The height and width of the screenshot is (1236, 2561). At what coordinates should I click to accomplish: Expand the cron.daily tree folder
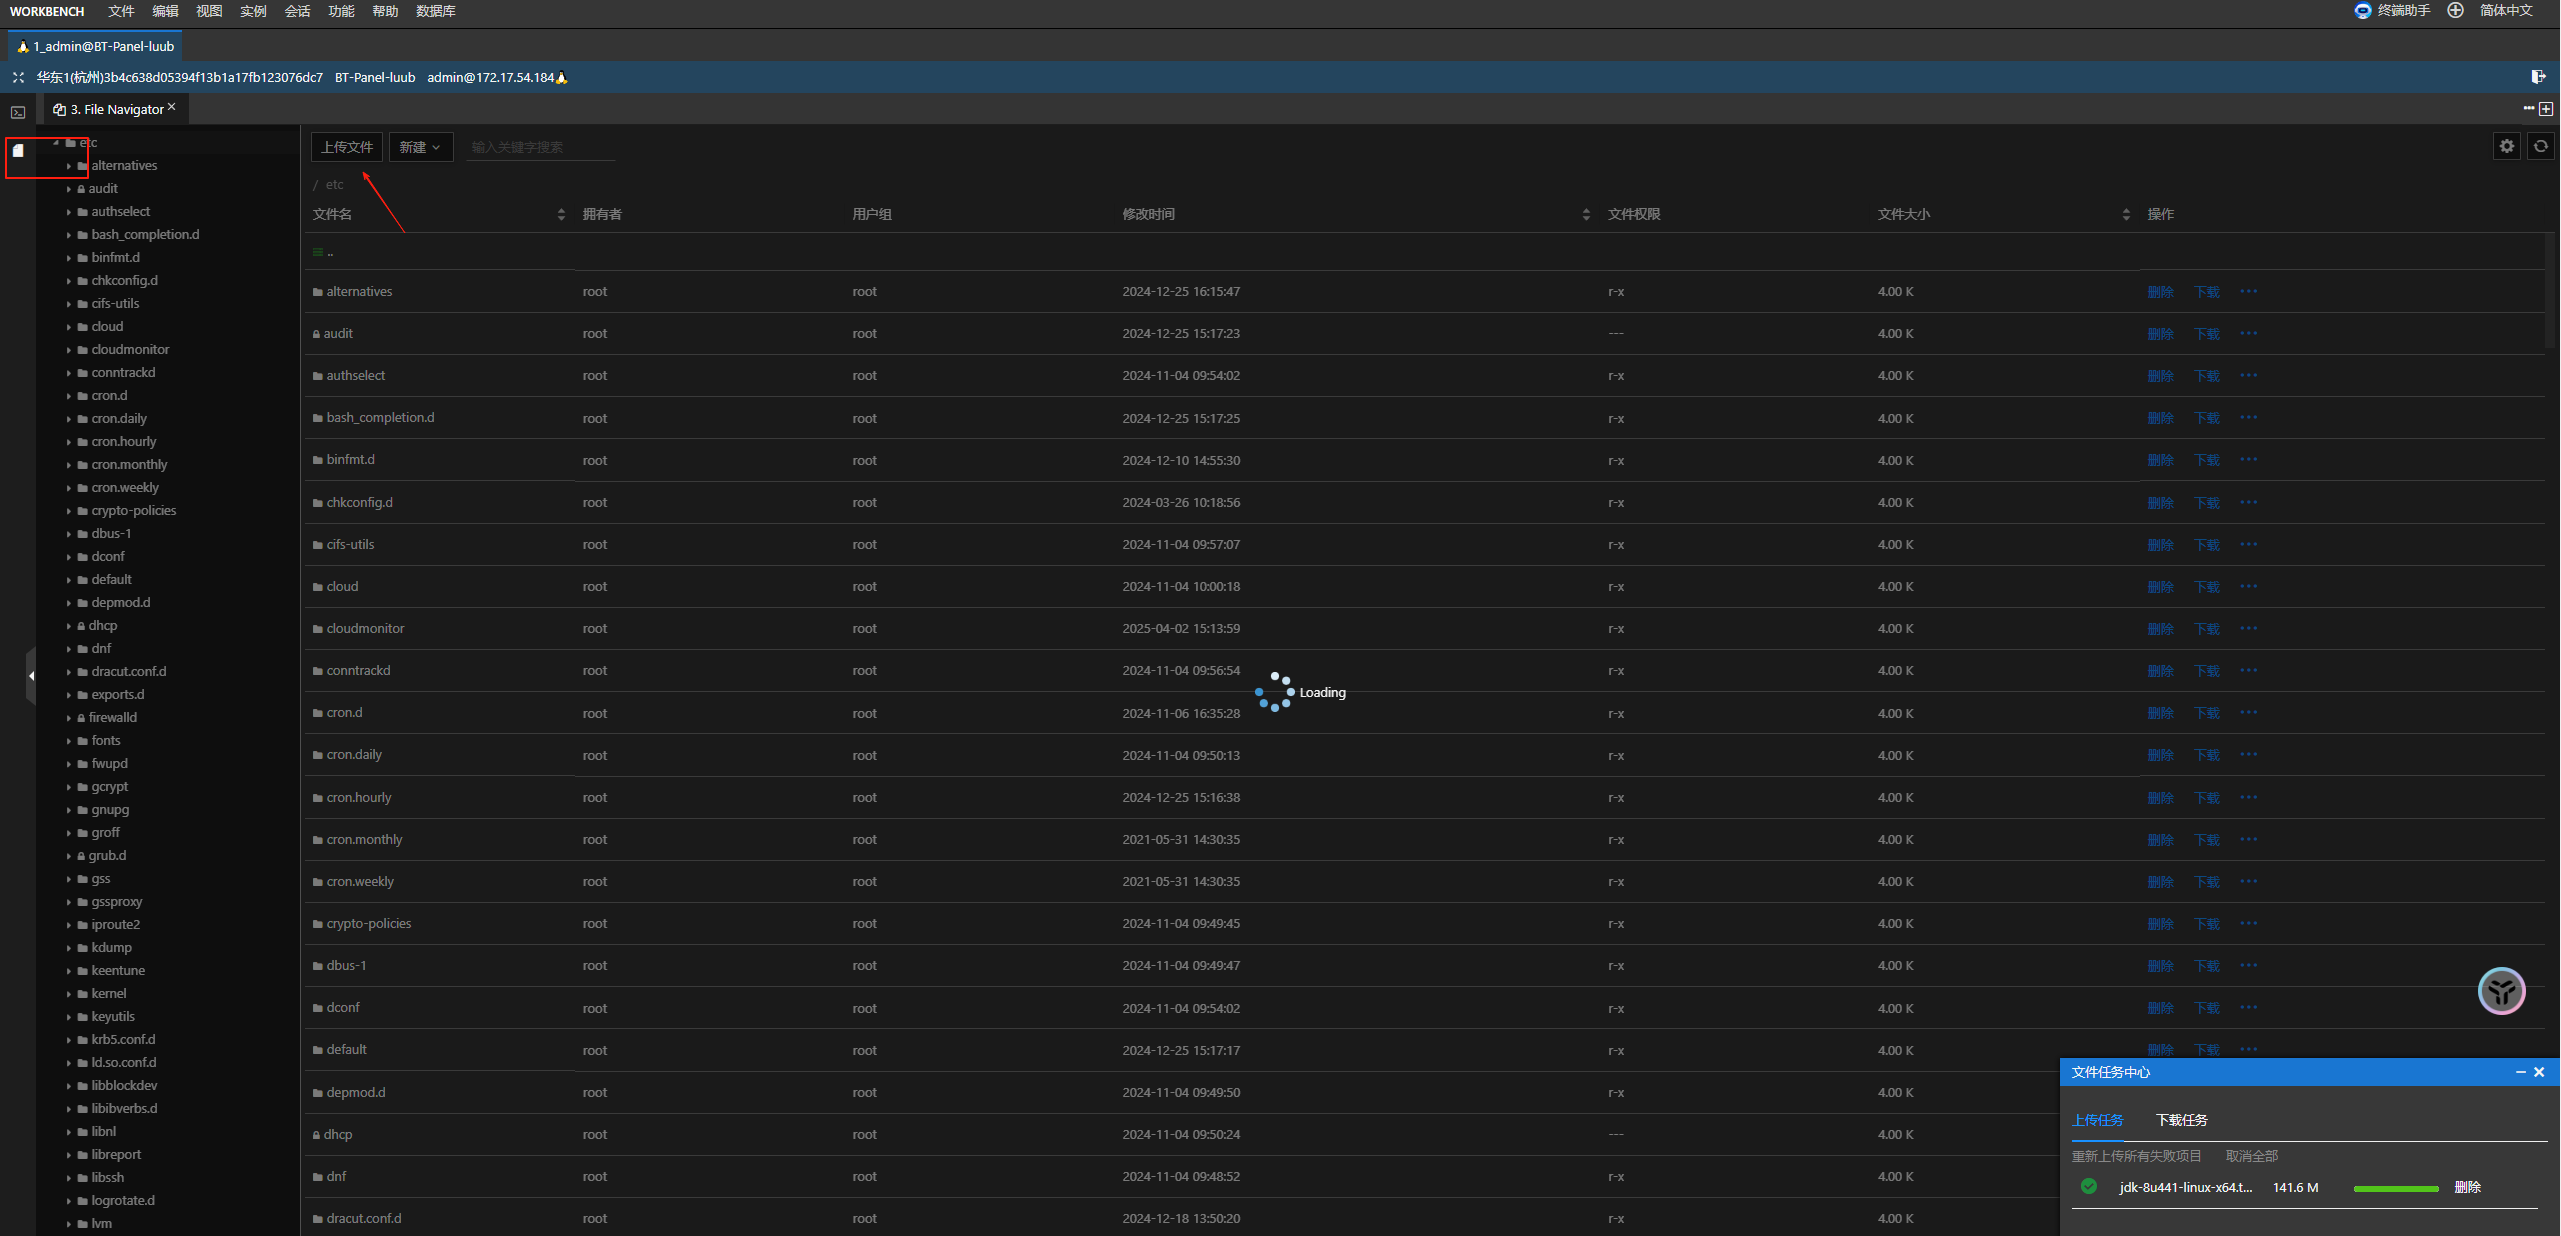click(x=69, y=419)
